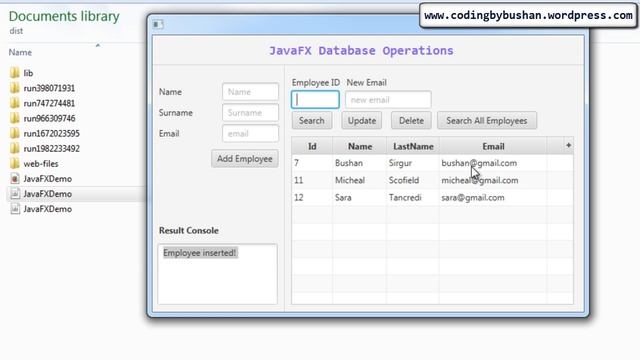
Task: Click the run398071931 folder icon
Action: point(15,88)
